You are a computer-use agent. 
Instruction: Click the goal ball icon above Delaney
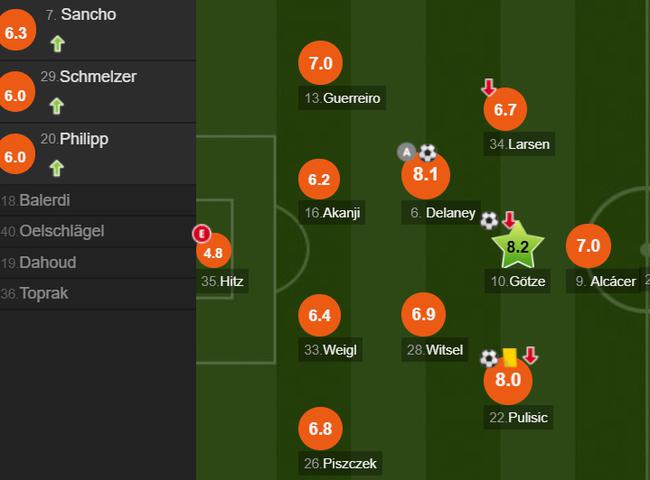[x=427, y=153]
